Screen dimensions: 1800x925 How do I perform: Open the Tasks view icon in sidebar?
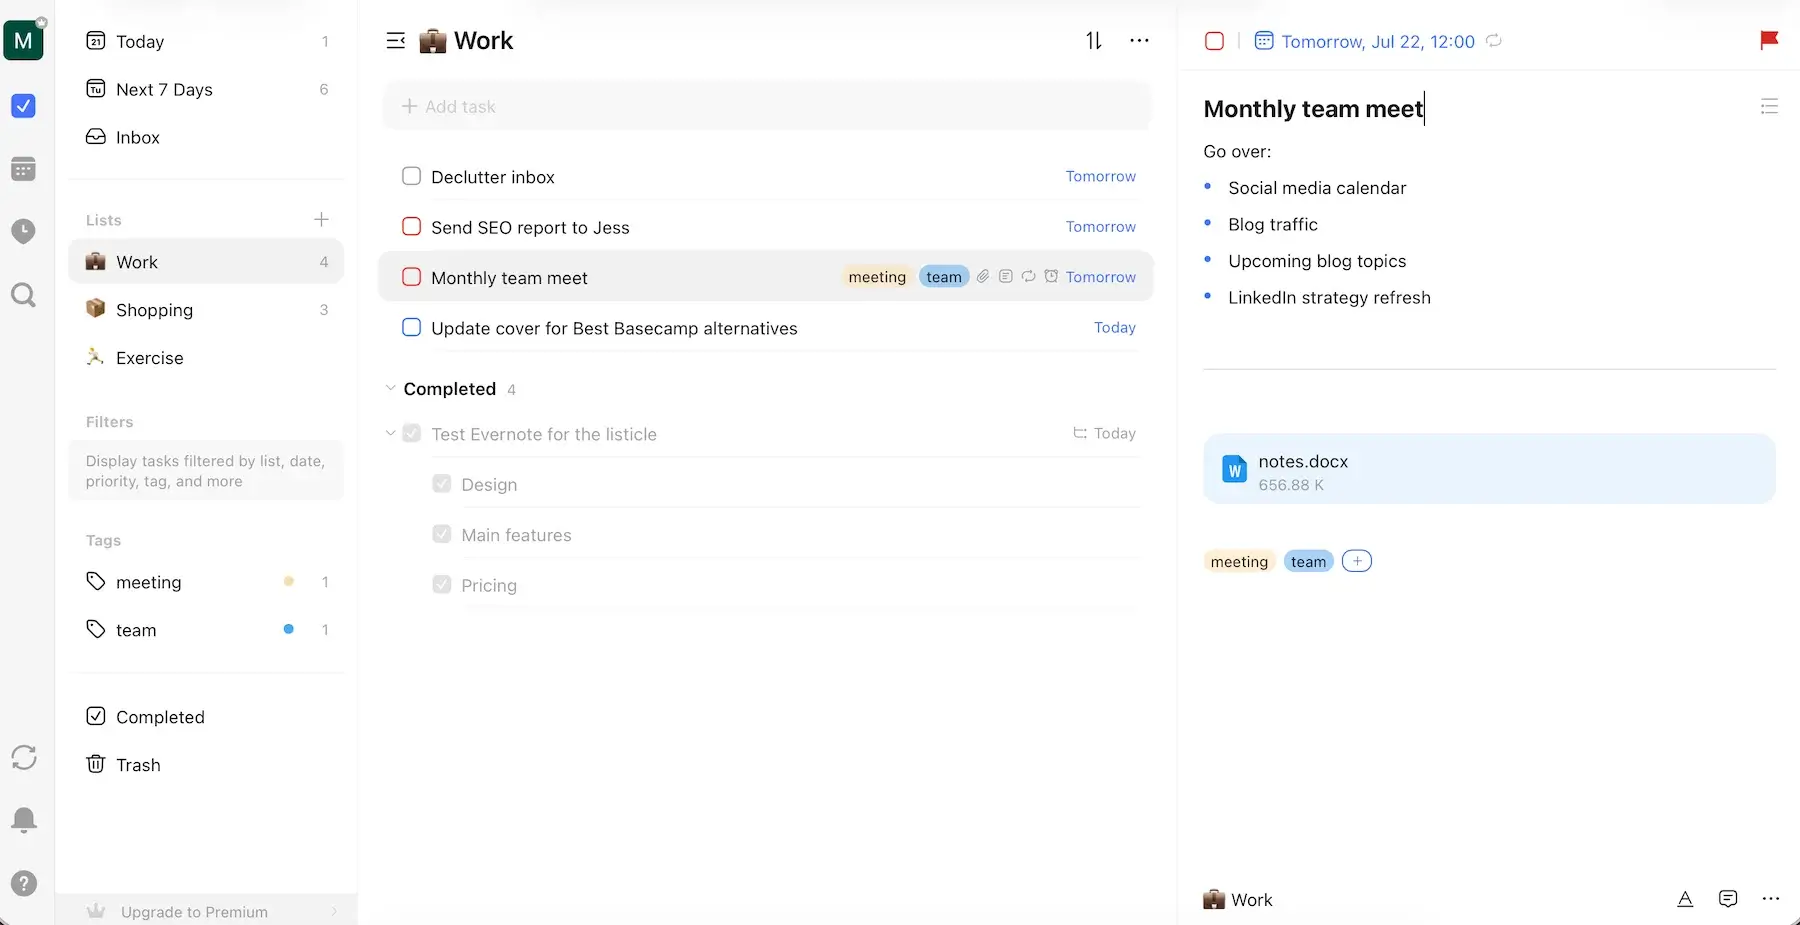[x=23, y=106]
